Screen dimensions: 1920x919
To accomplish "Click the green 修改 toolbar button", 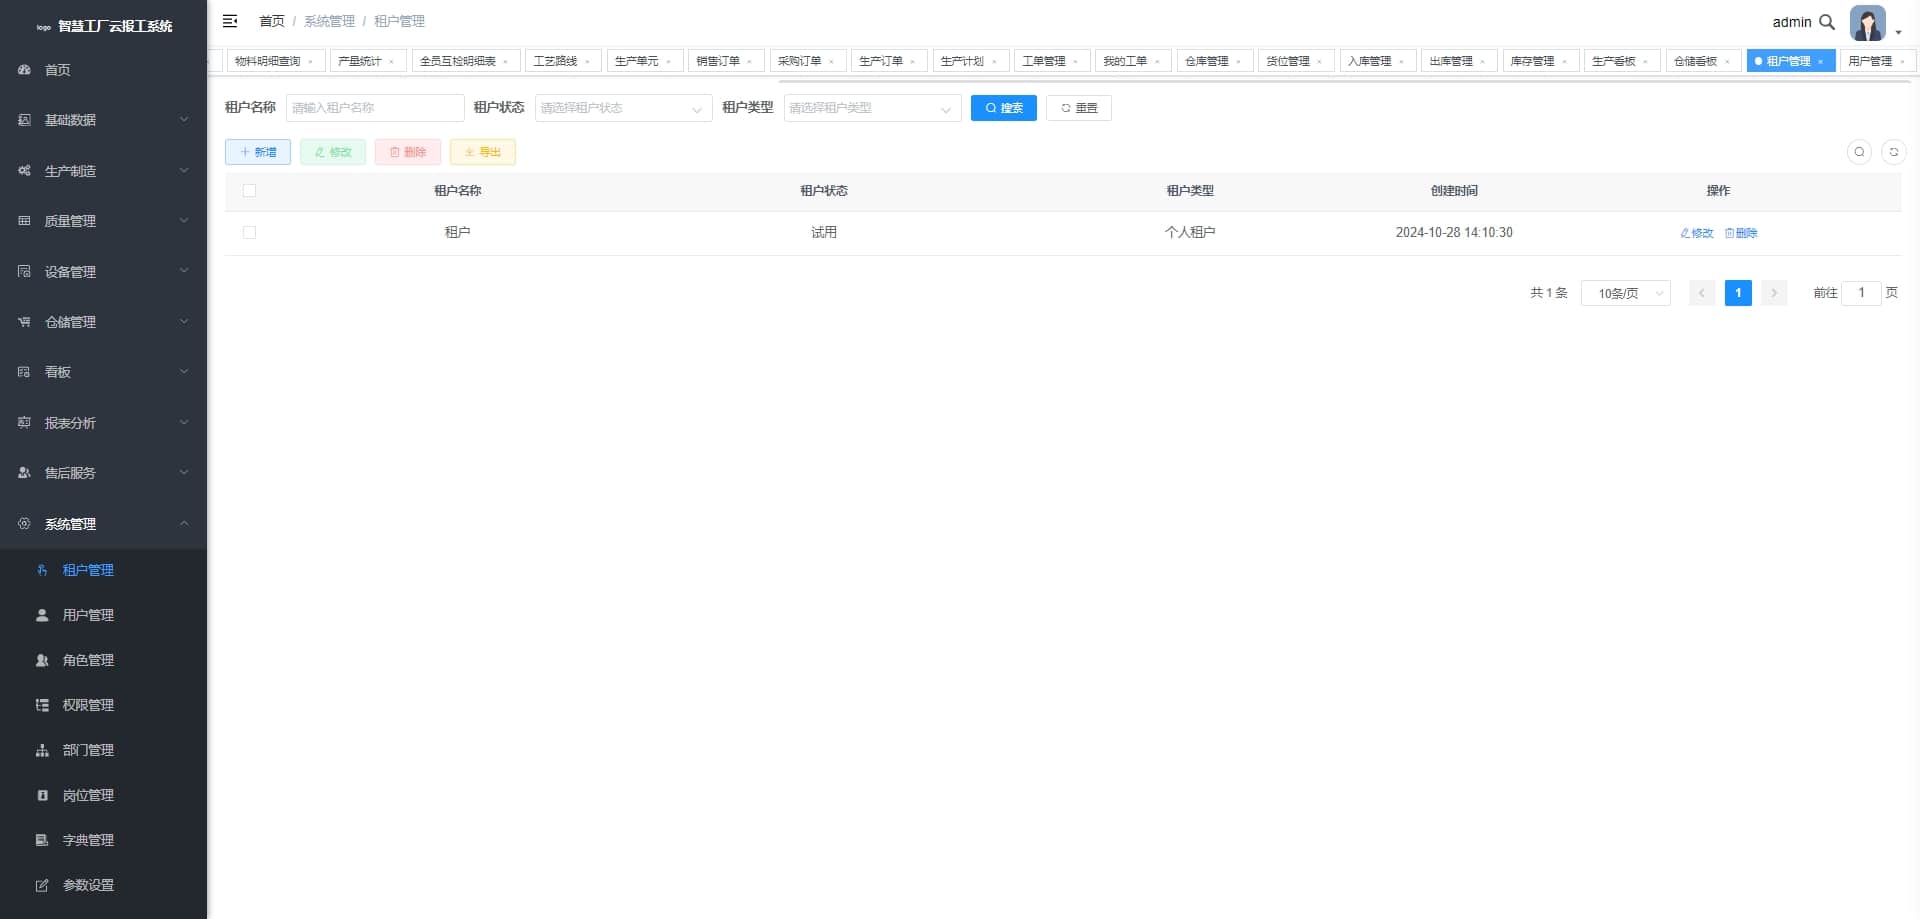I will coord(333,152).
